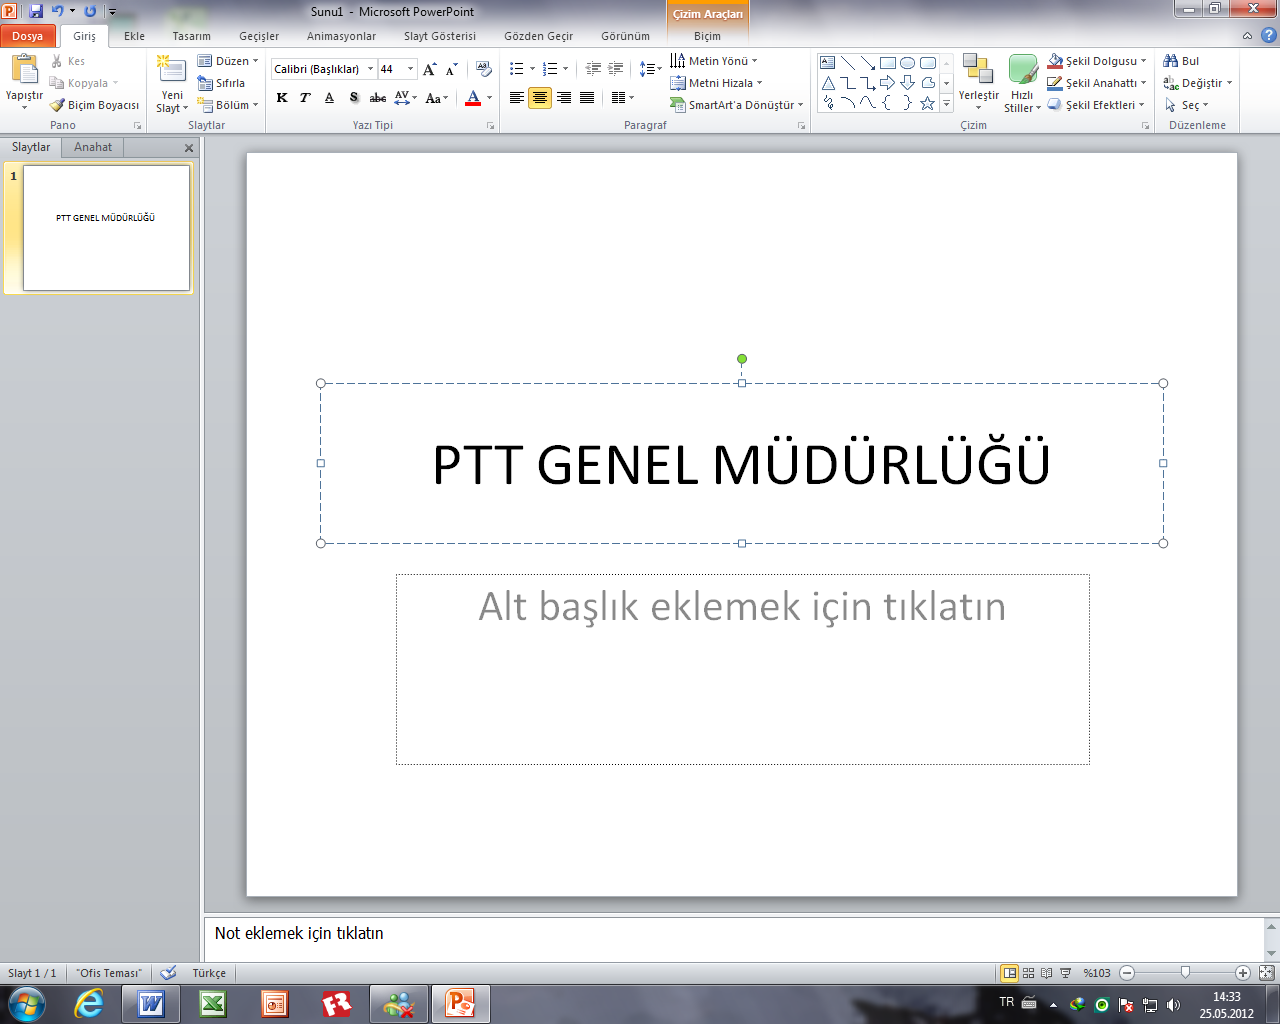Expand the shapes gallery more arrow
This screenshot has height=1024, width=1280.
(x=947, y=104)
